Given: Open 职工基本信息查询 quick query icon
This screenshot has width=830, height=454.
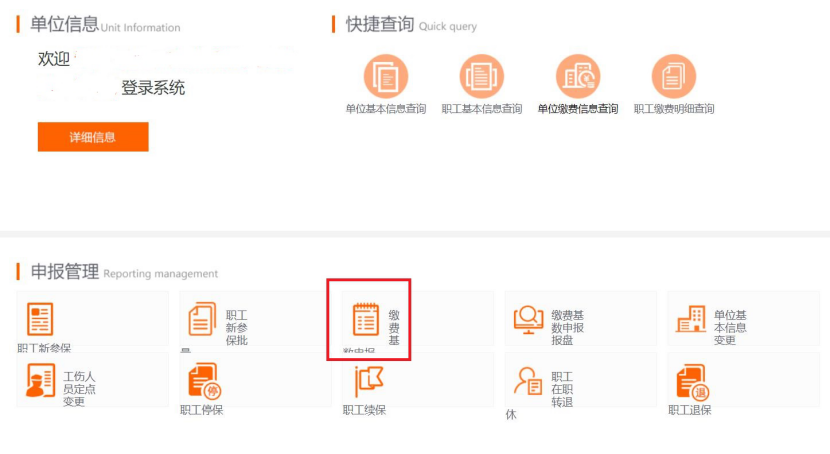Looking at the screenshot, I should [x=482, y=76].
